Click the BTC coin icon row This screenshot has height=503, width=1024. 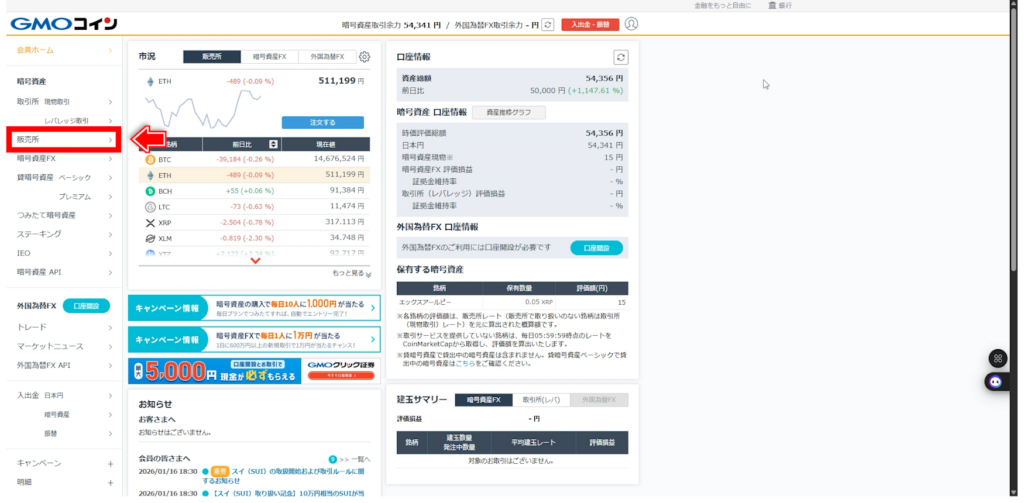point(151,159)
